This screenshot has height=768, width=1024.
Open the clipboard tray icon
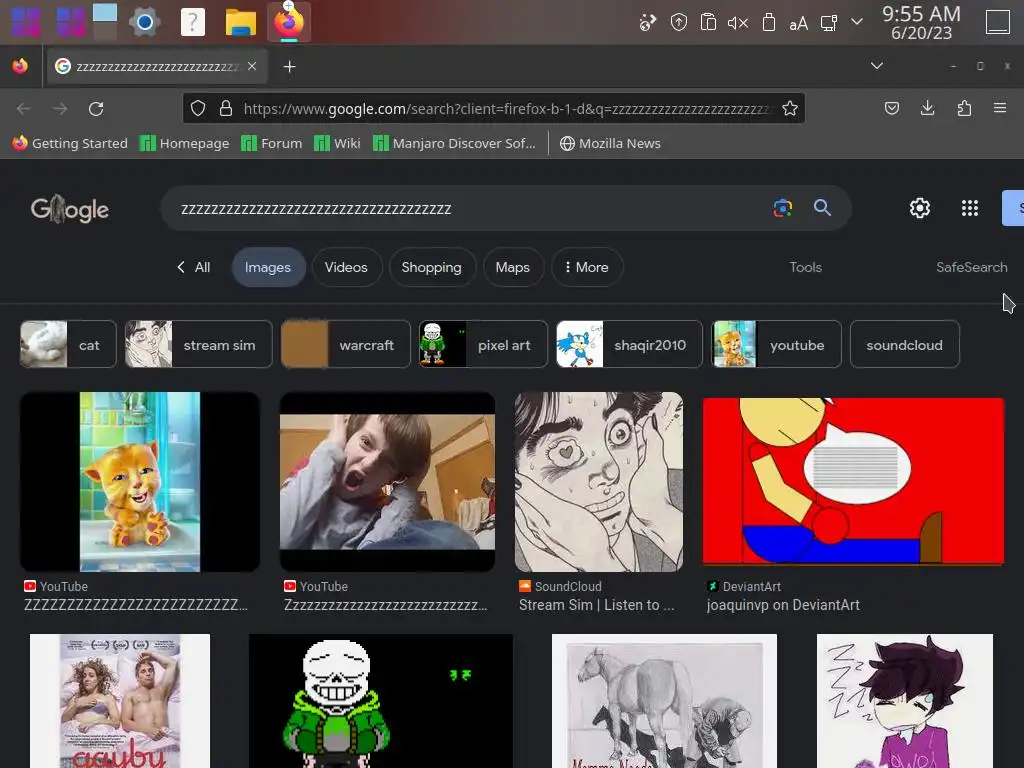pyautogui.click(x=708, y=22)
